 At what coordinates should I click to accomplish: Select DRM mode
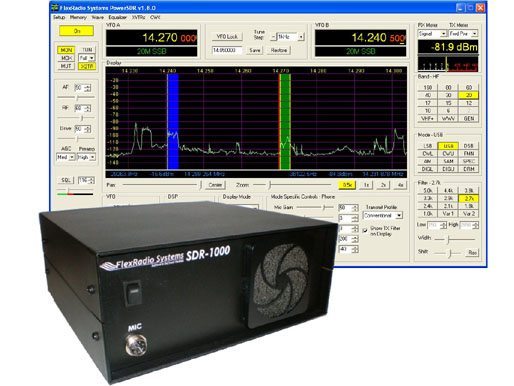(x=469, y=169)
